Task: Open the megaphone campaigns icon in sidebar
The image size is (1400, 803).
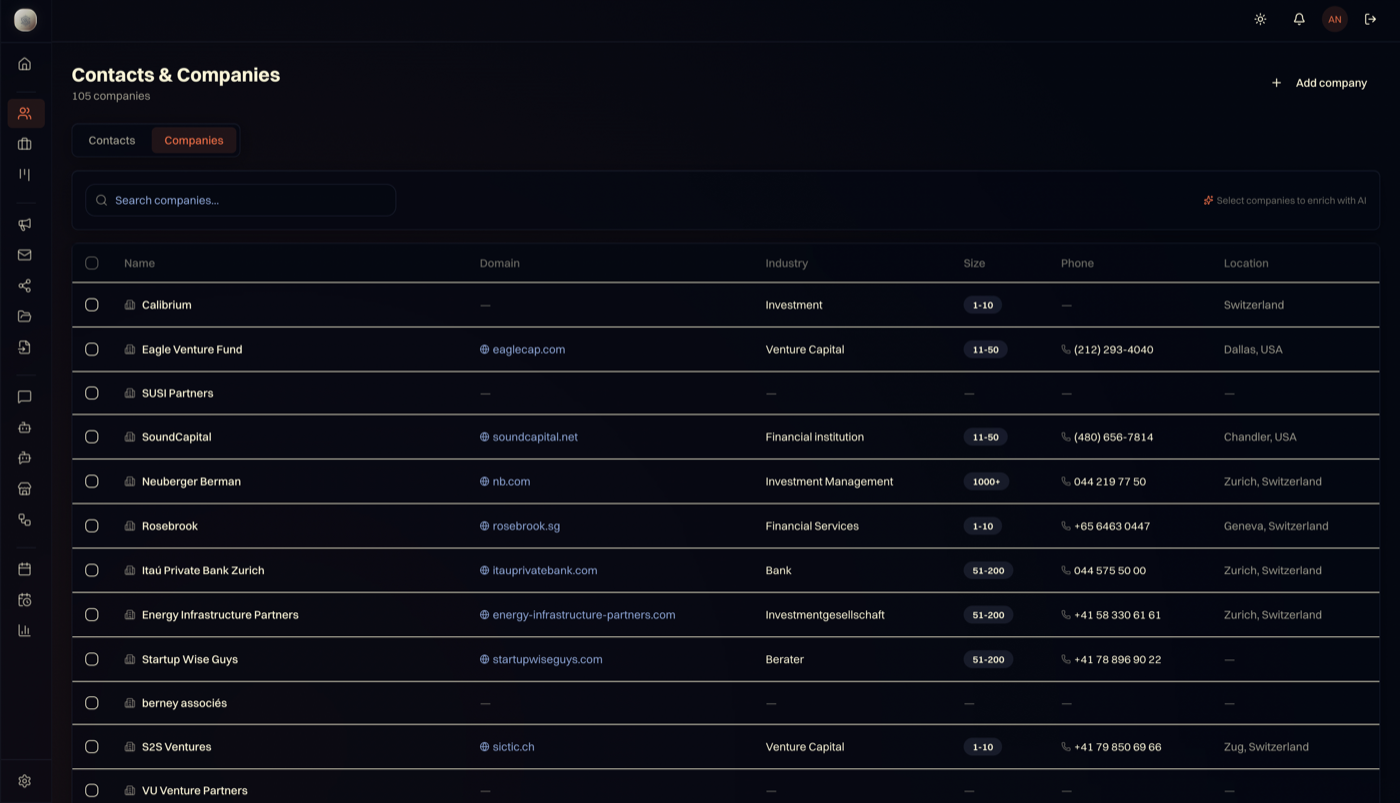Action: pyautogui.click(x=25, y=224)
